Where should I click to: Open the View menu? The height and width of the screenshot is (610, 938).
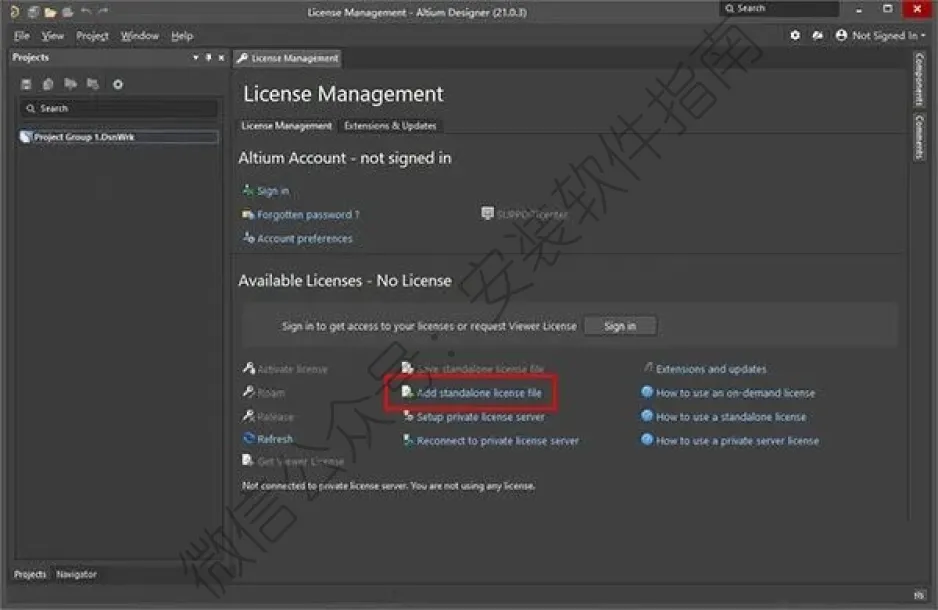(x=53, y=36)
